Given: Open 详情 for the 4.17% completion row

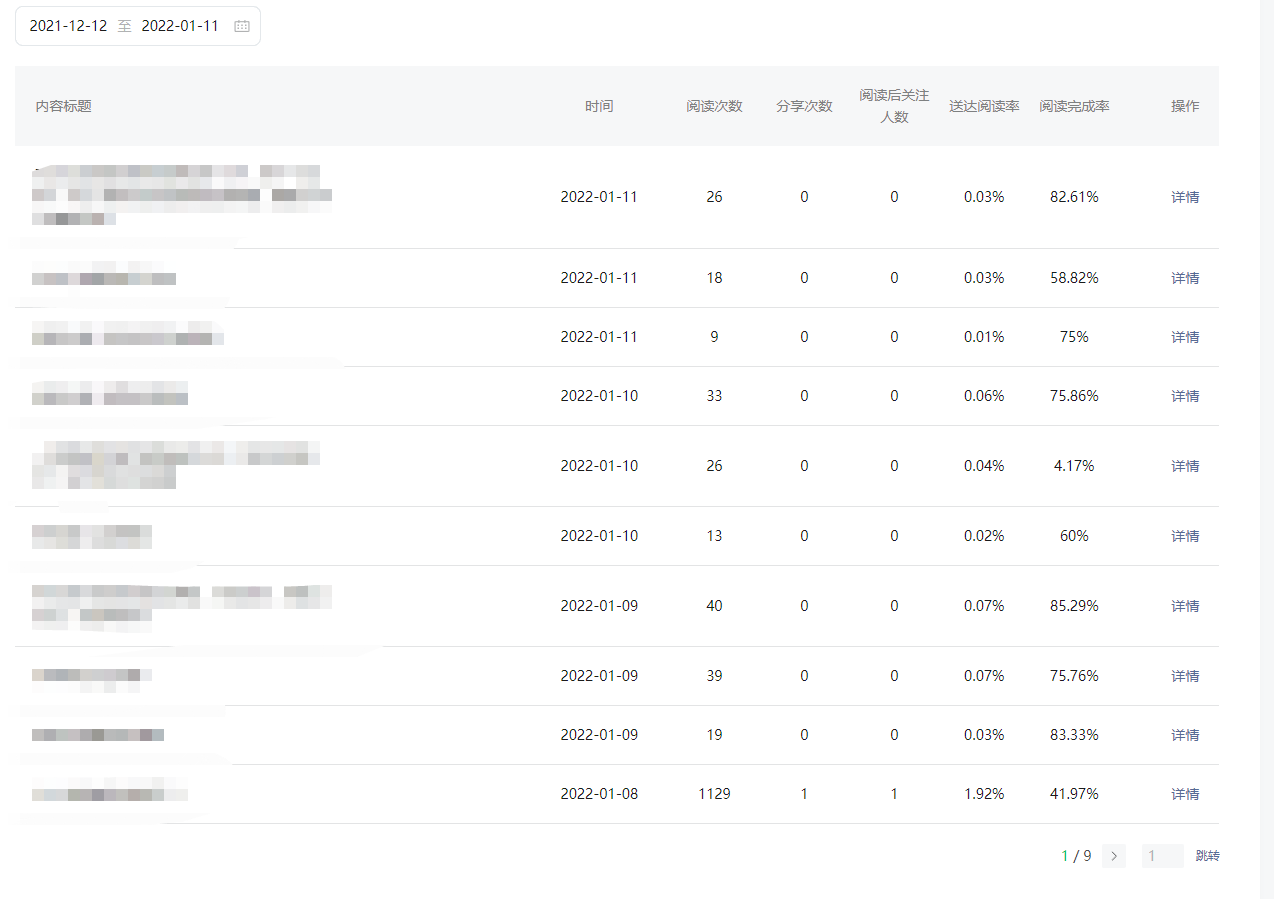Looking at the screenshot, I should coord(1185,466).
